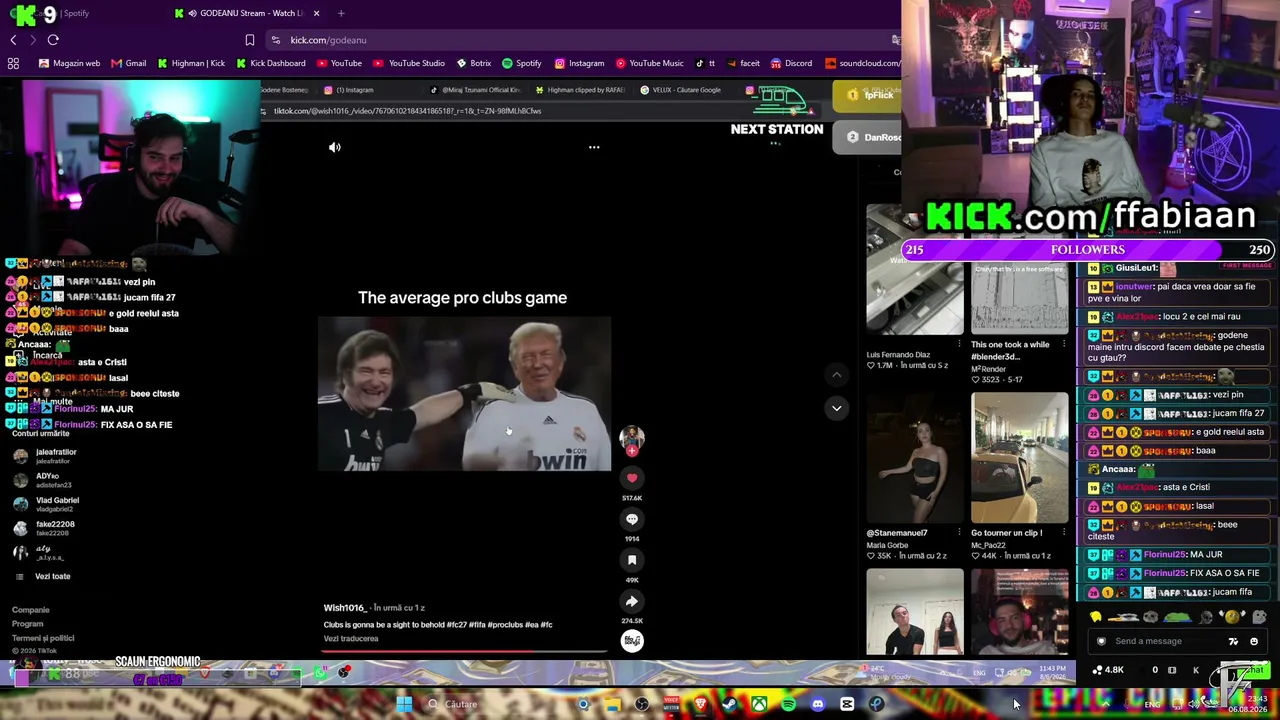Select the VELUX - Căutare Google tab
Screen dimensions: 1280x720
[x=680, y=90]
